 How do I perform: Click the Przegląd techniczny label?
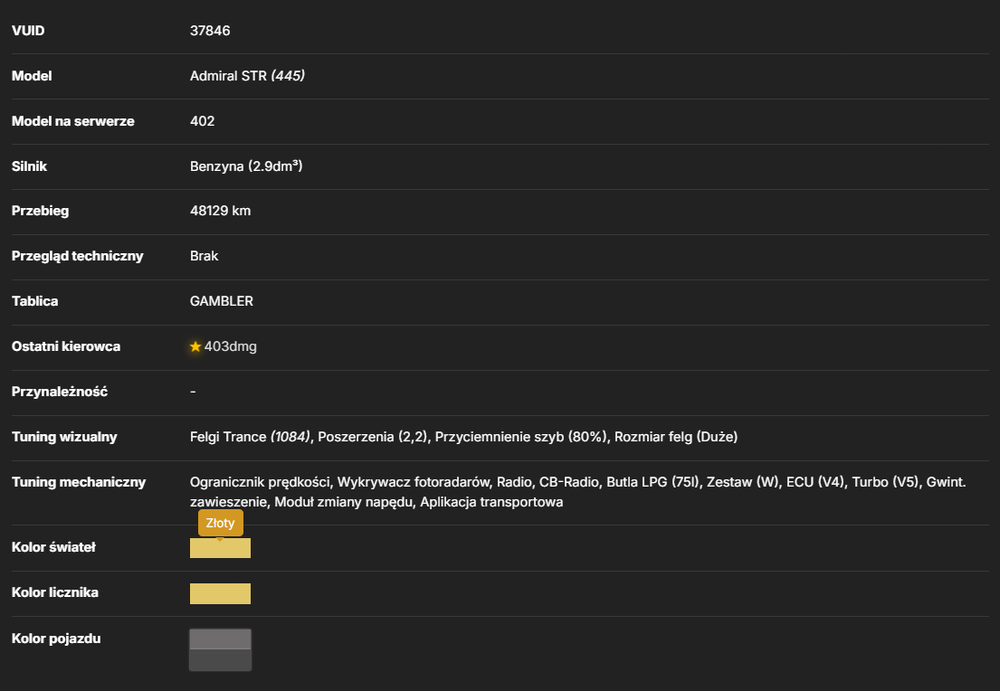pyautogui.click(x=77, y=256)
